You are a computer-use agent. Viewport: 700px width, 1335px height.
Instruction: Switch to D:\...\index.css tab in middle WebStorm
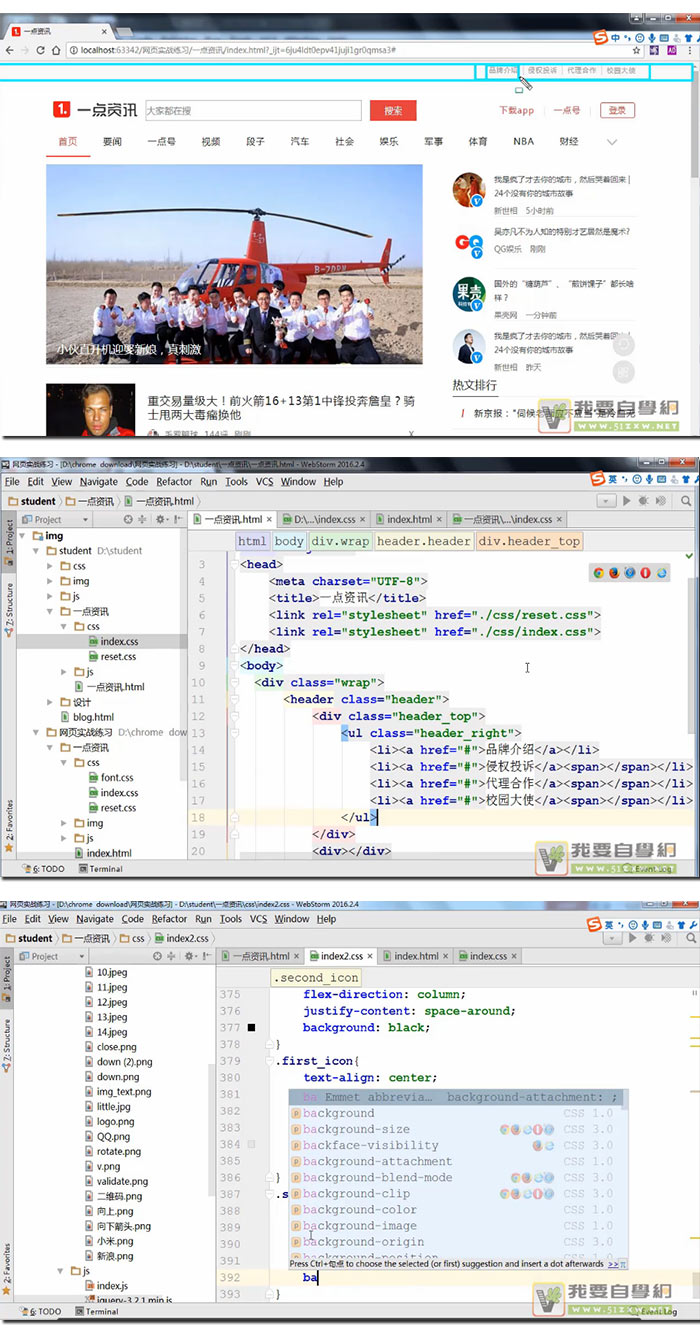[324, 520]
